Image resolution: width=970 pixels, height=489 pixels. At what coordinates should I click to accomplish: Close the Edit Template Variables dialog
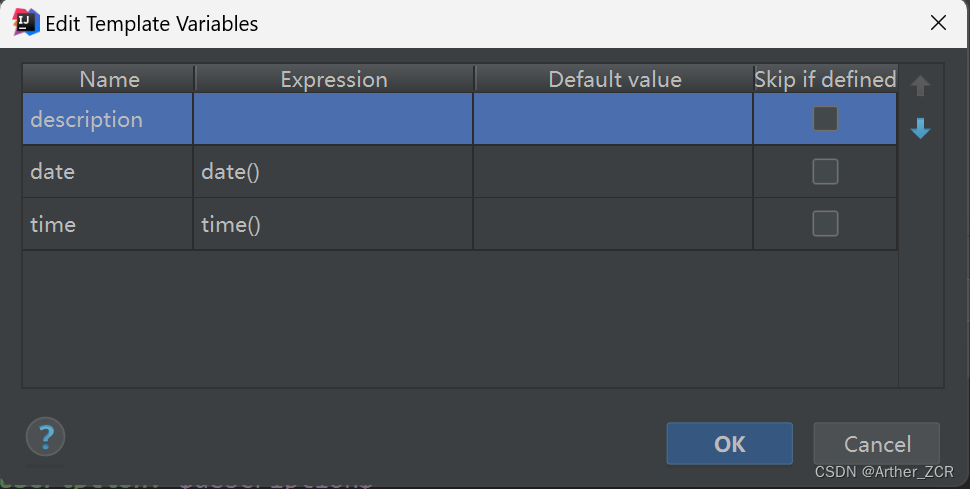click(x=938, y=23)
